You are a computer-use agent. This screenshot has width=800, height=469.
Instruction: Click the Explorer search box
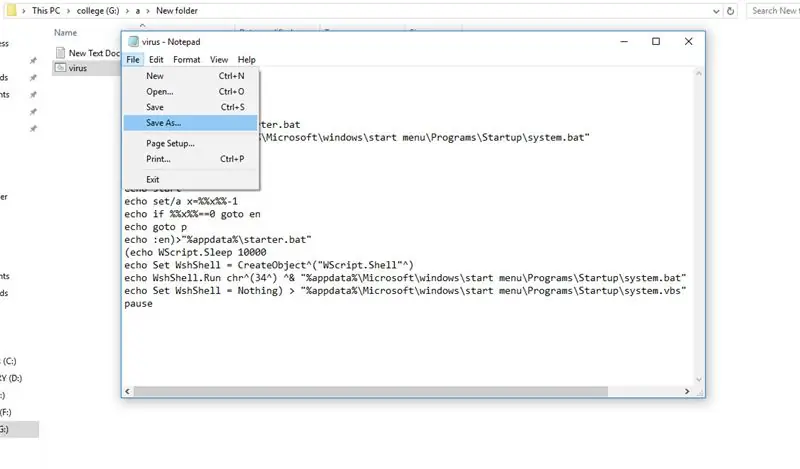(773, 11)
